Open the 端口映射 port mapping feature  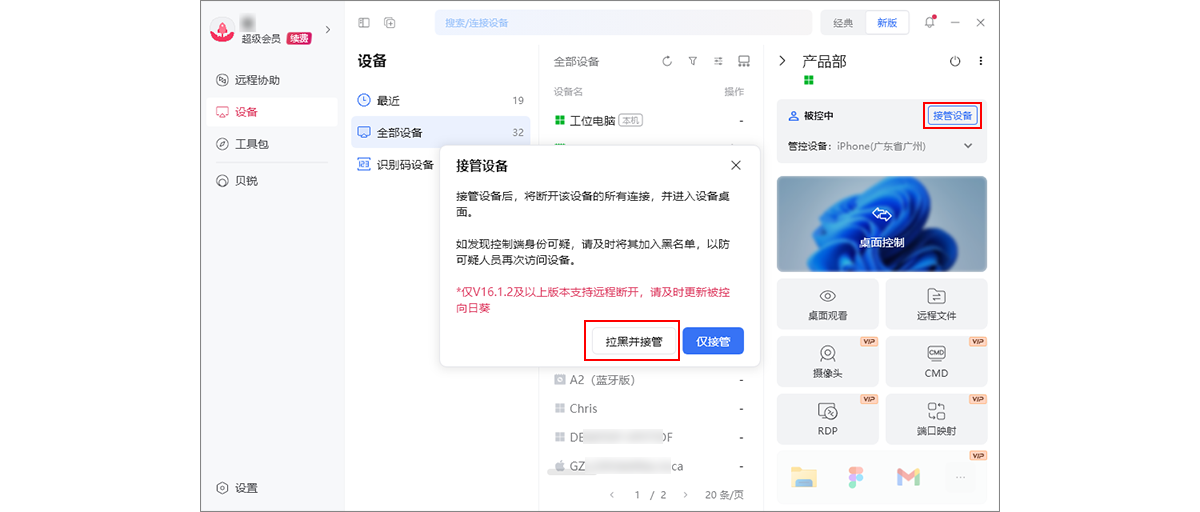tap(936, 419)
